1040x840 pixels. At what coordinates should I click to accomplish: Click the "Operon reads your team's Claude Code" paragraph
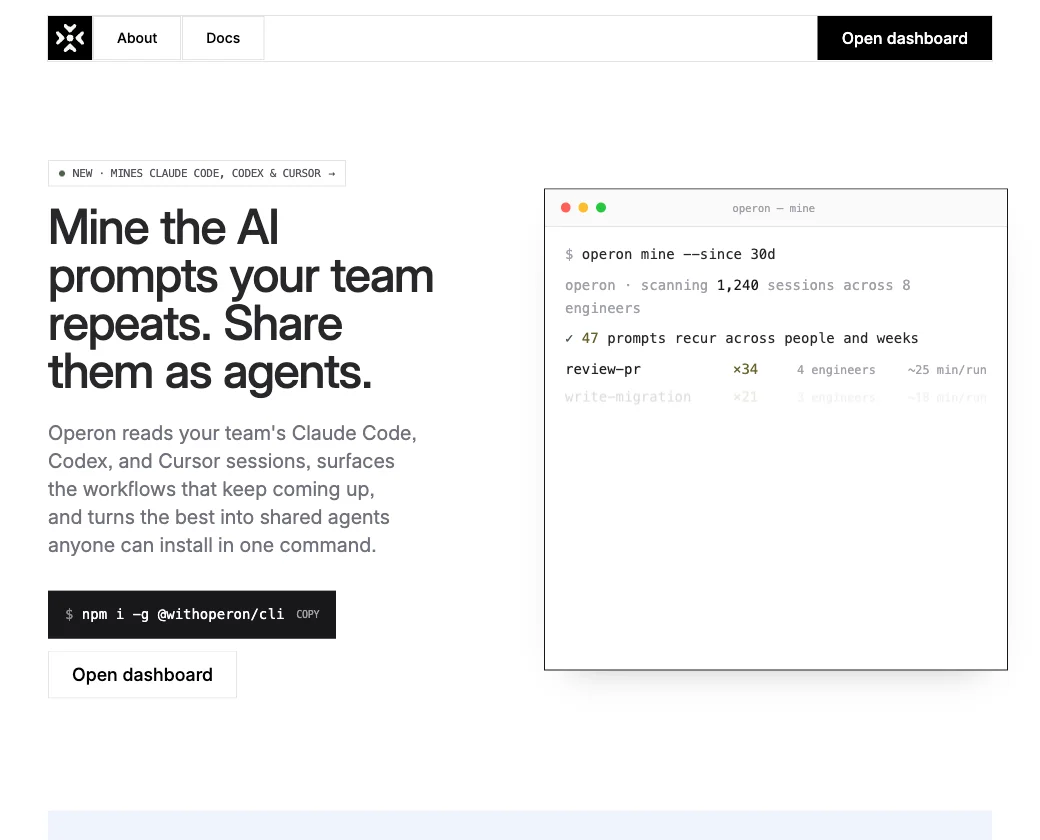[232, 489]
